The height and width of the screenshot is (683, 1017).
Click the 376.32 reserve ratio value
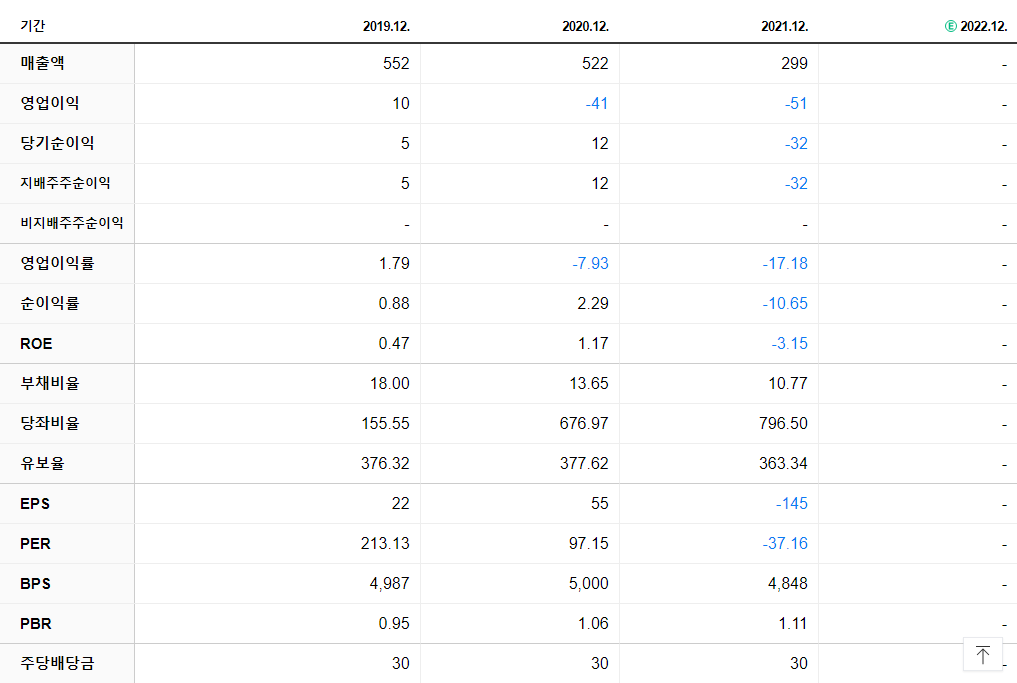(385, 464)
